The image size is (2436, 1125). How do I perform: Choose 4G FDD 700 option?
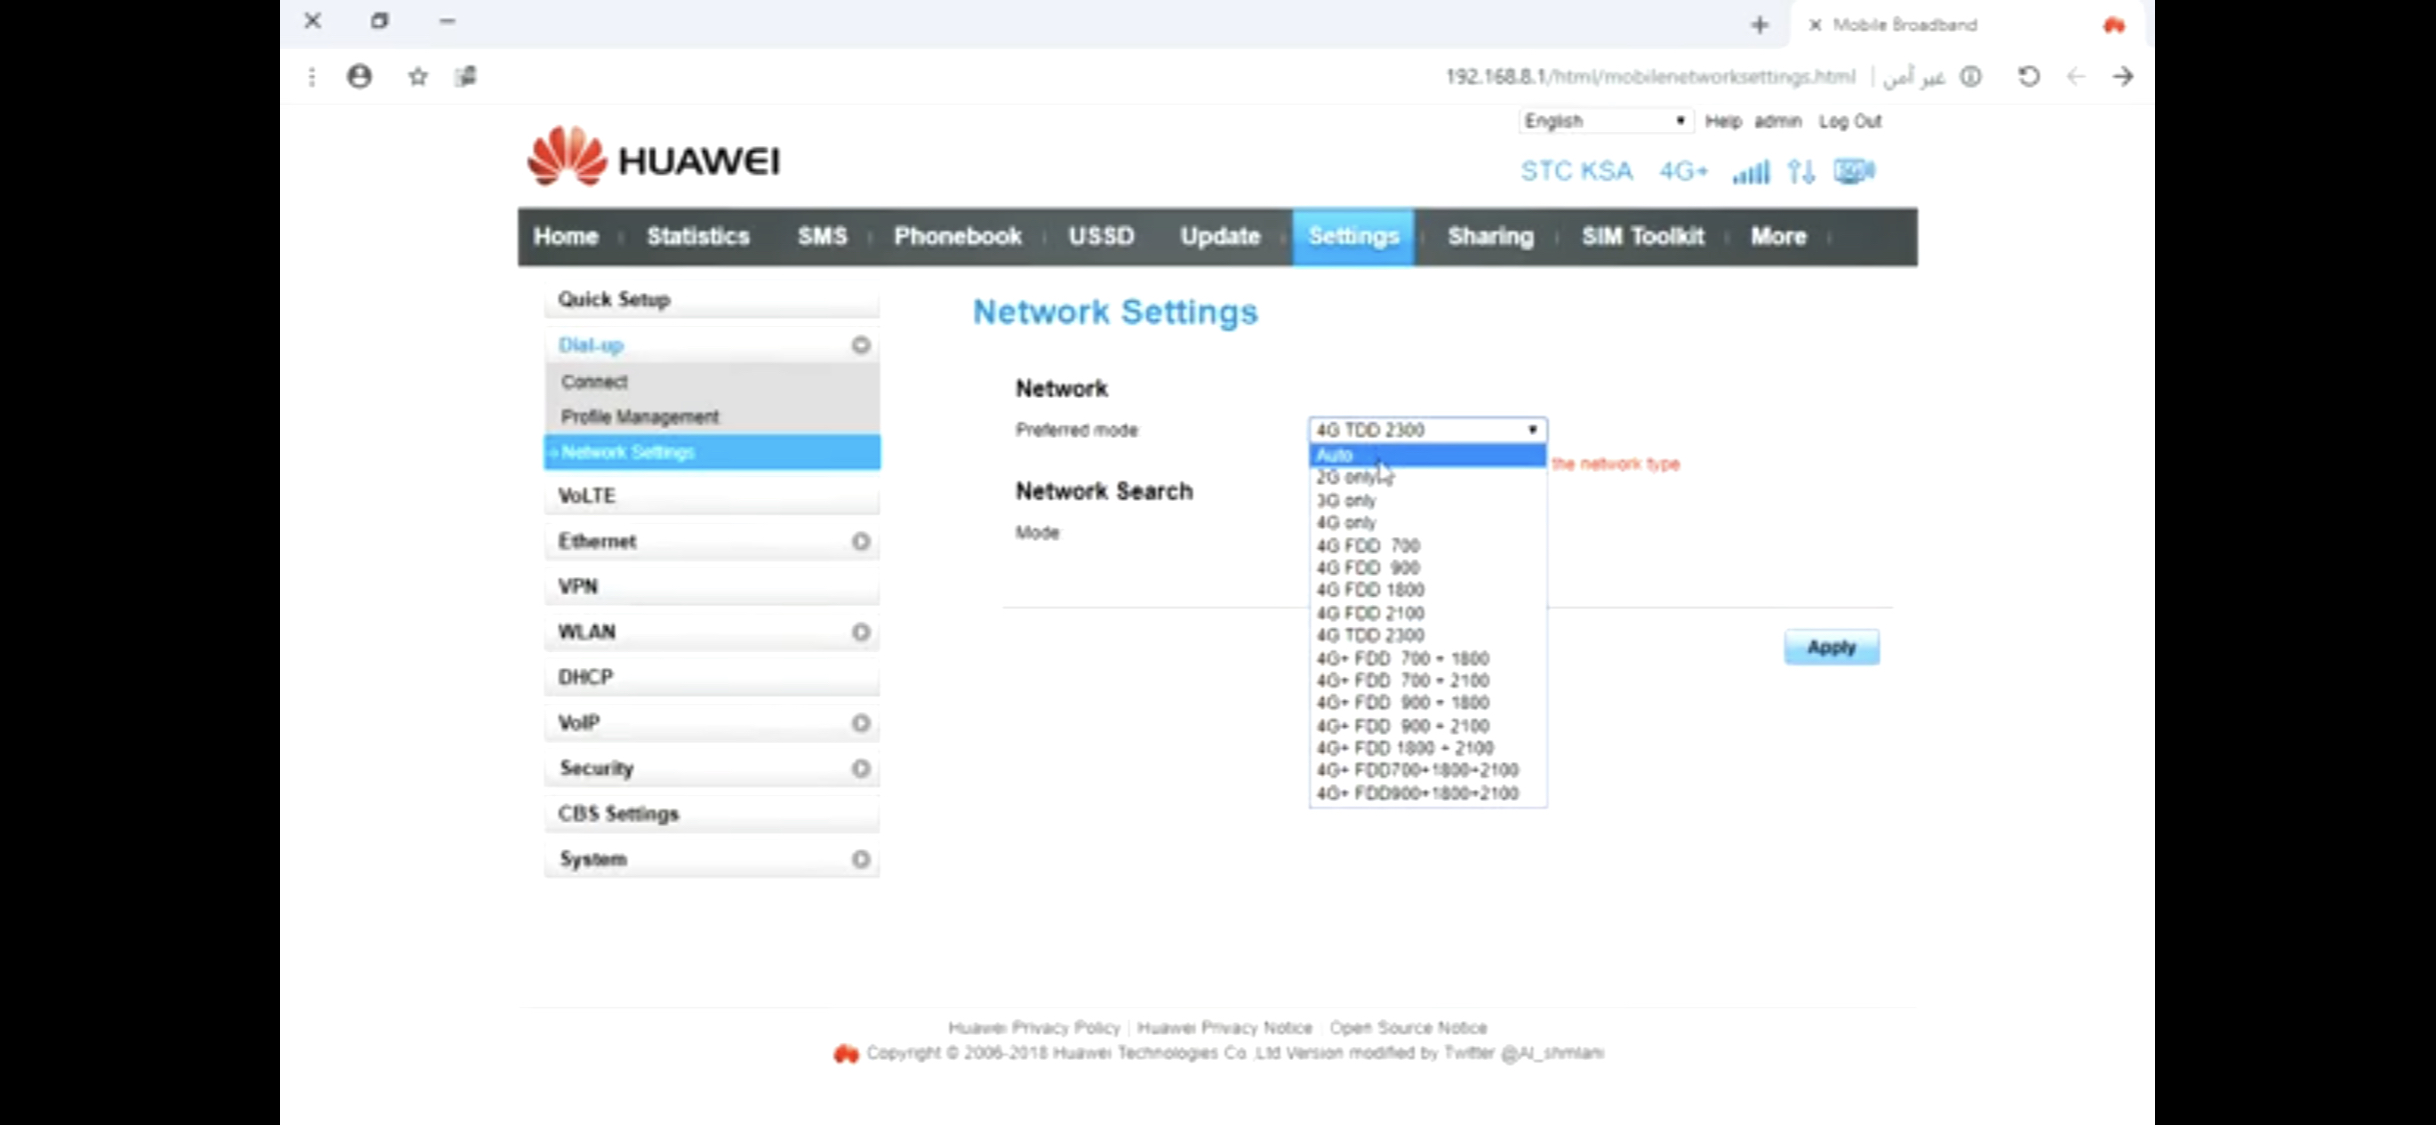(1427, 546)
